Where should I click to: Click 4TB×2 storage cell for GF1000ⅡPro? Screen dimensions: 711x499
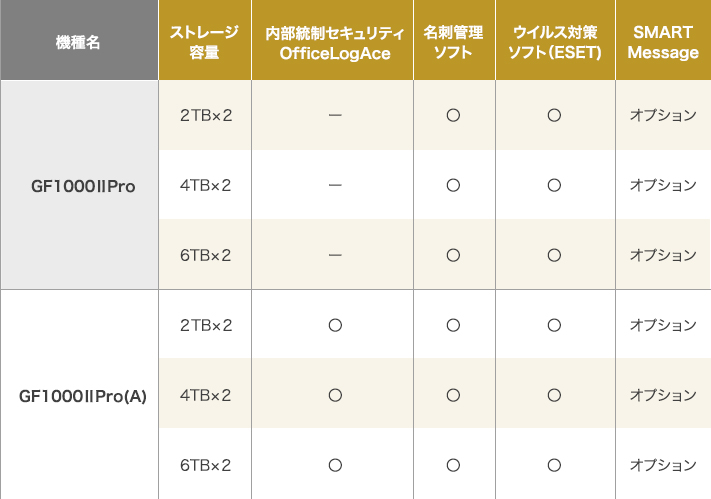206,185
